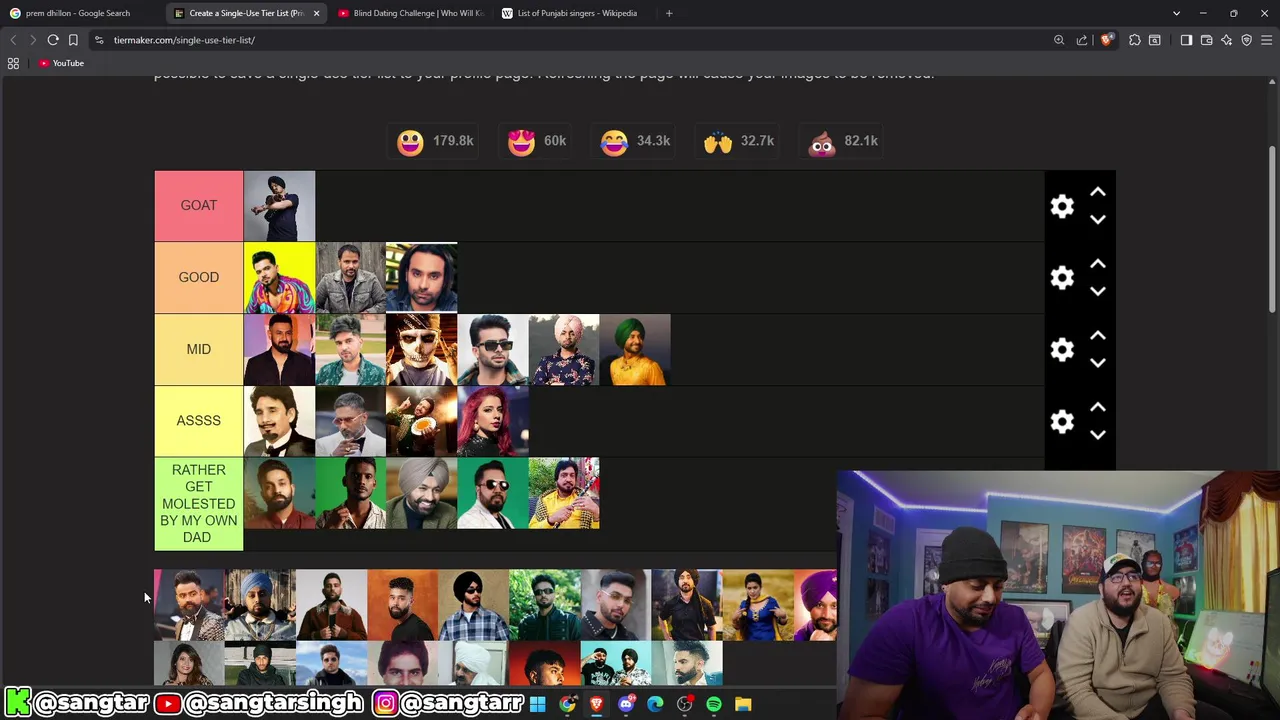Image resolution: width=1280 pixels, height=720 pixels.
Task: Bookmark this page
Action: (73, 40)
